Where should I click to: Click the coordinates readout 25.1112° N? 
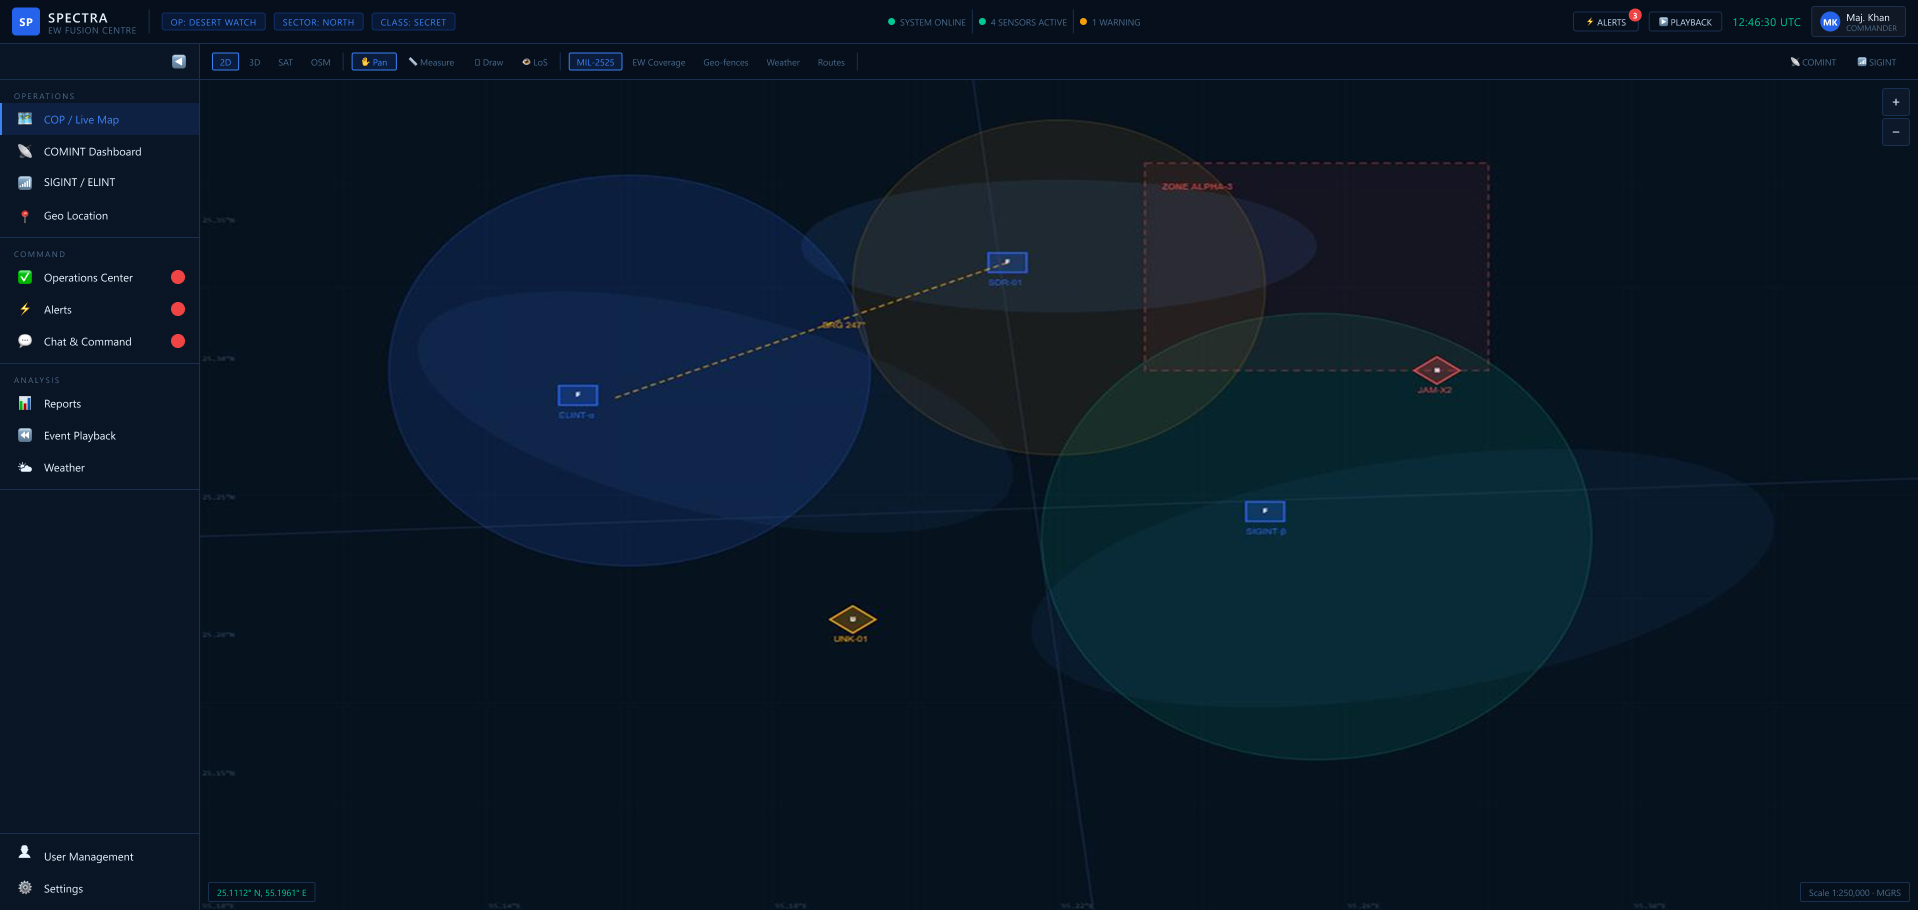point(261,892)
